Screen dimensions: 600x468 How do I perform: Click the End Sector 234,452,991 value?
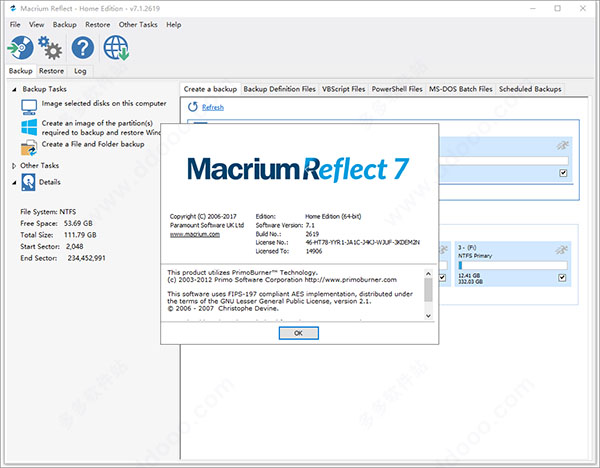86,258
